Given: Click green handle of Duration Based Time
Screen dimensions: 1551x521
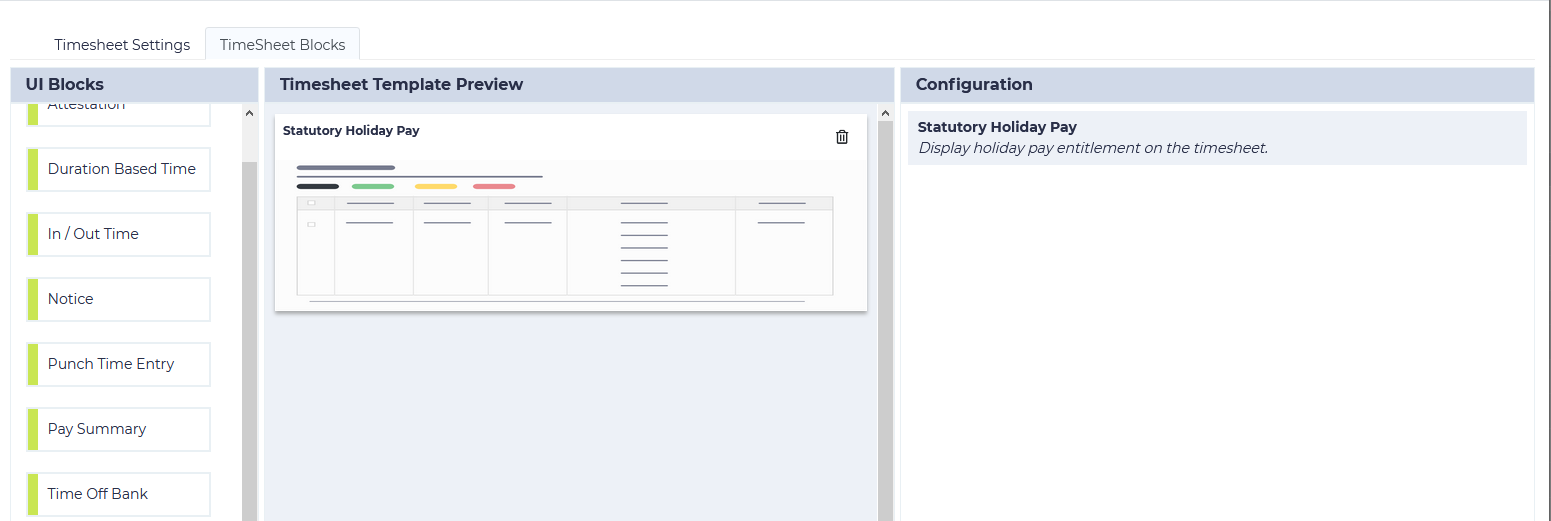Looking at the screenshot, I should coord(33,169).
